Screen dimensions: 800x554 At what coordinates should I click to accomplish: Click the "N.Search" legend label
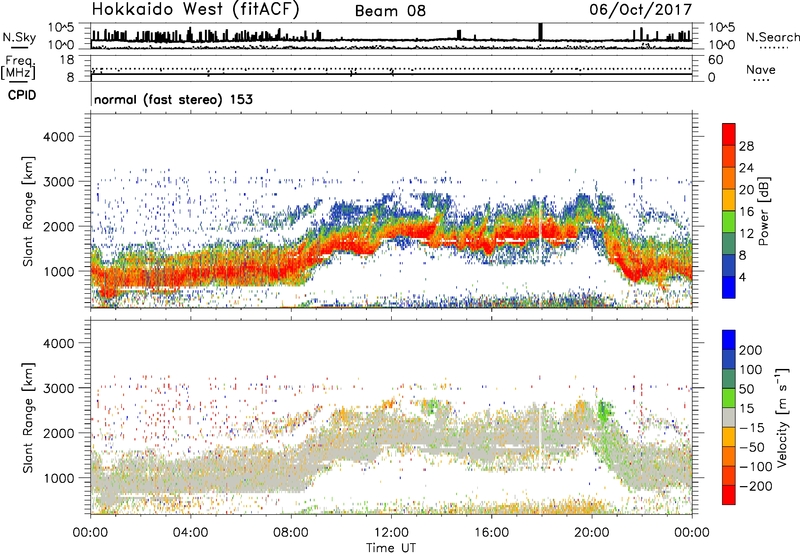[772, 37]
